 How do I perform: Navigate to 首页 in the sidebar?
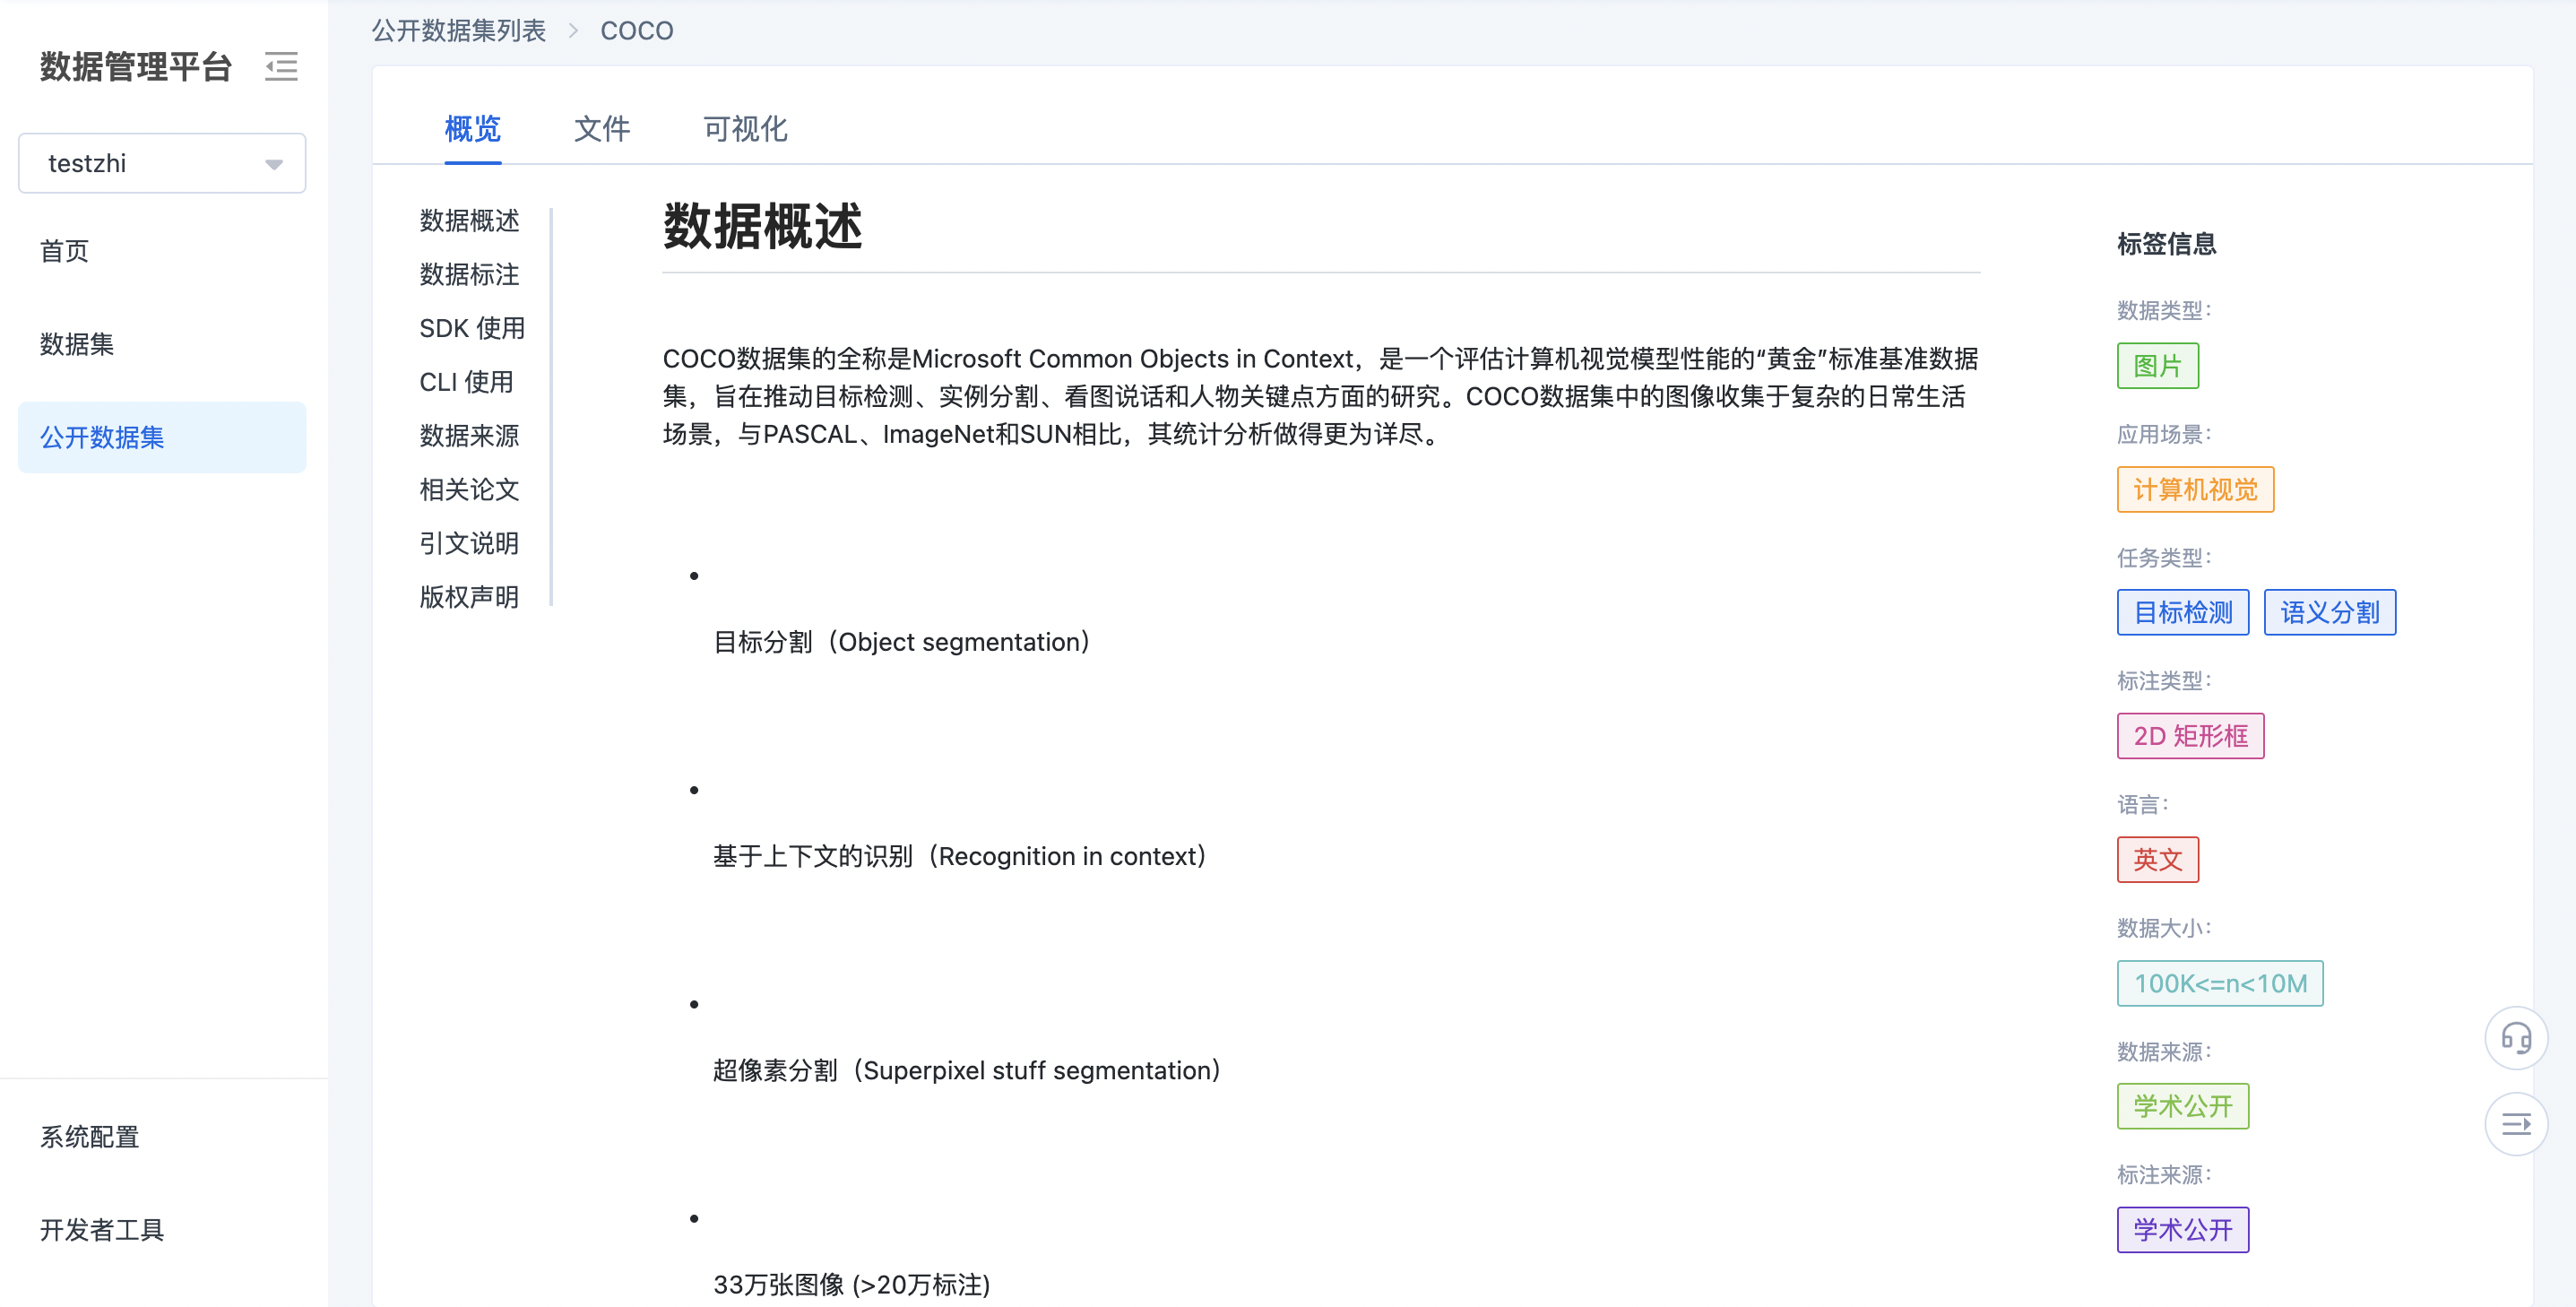(63, 251)
